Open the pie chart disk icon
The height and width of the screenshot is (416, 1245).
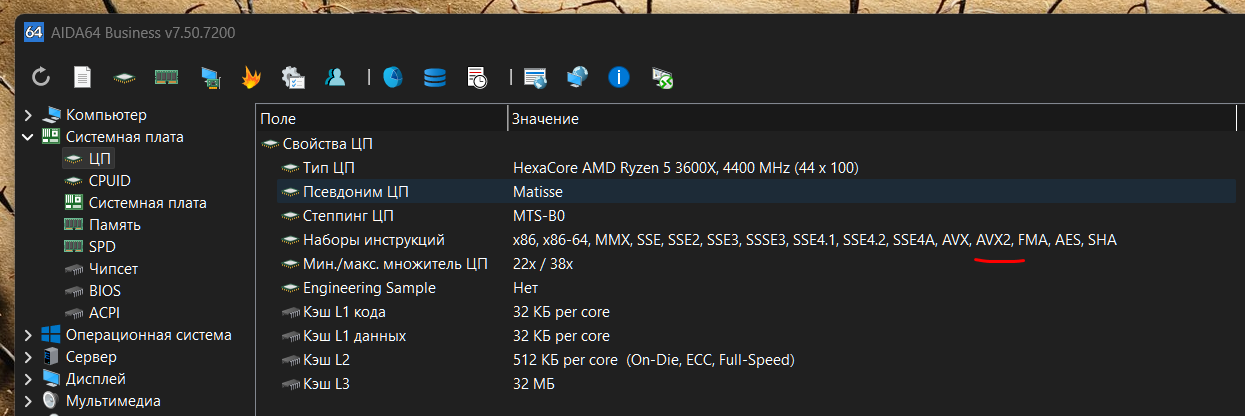(x=393, y=76)
